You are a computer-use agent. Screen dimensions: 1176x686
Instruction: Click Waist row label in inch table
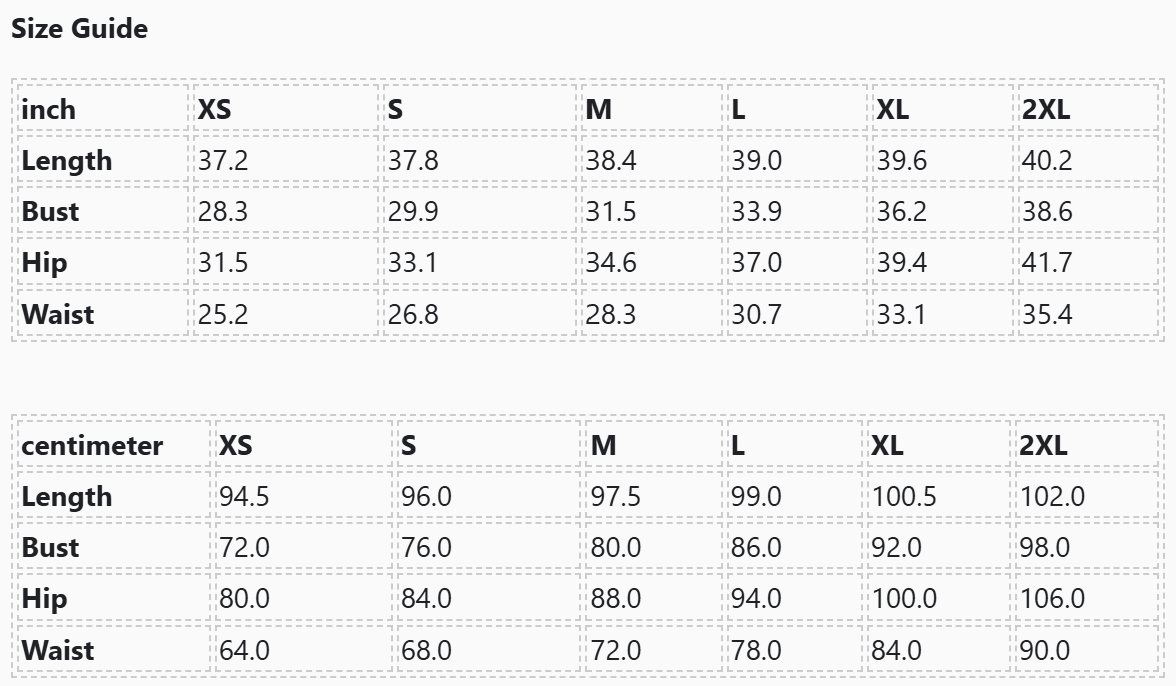point(58,314)
